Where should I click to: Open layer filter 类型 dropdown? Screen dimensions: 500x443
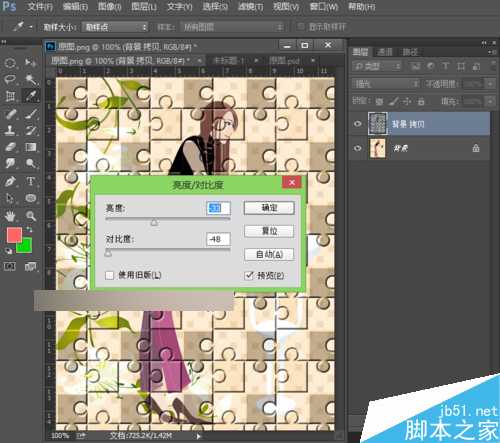tap(378, 66)
